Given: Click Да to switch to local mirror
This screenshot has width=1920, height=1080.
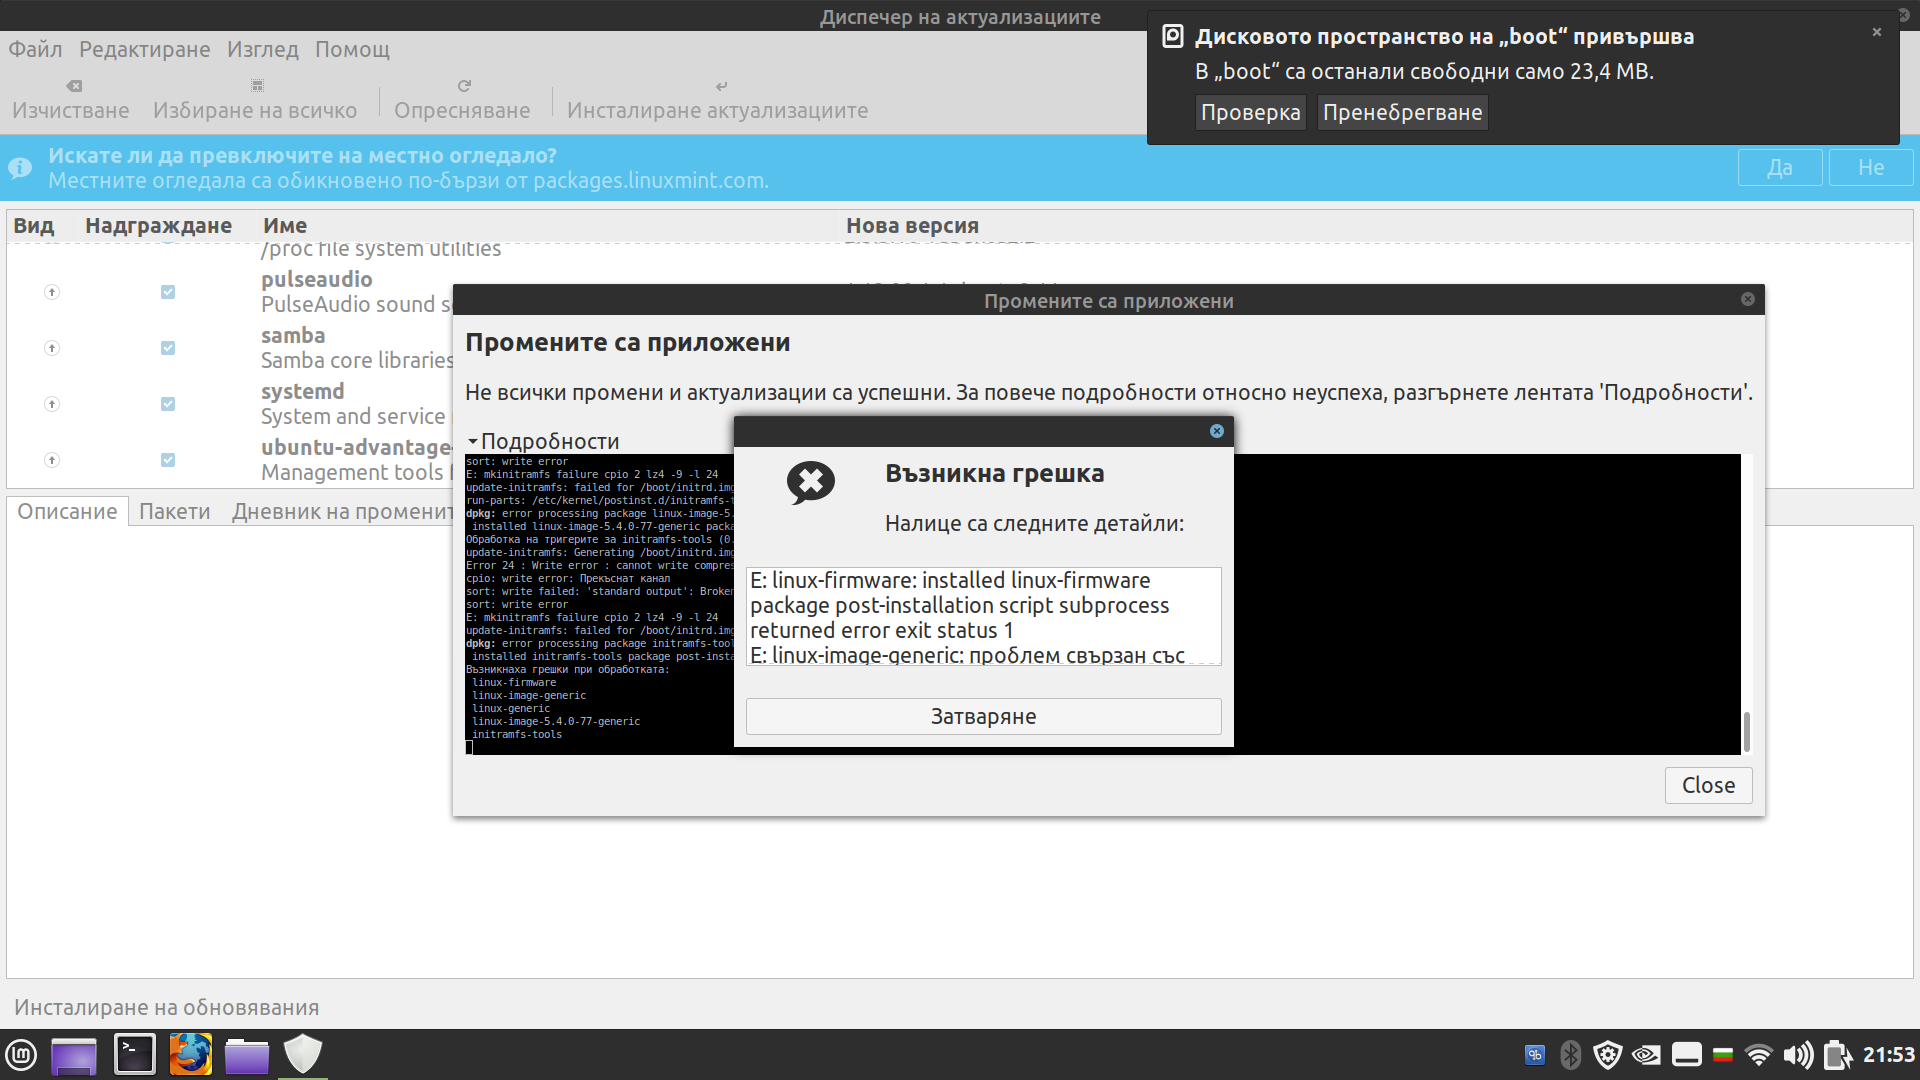Looking at the screenshot, I should coord(1780,168).
